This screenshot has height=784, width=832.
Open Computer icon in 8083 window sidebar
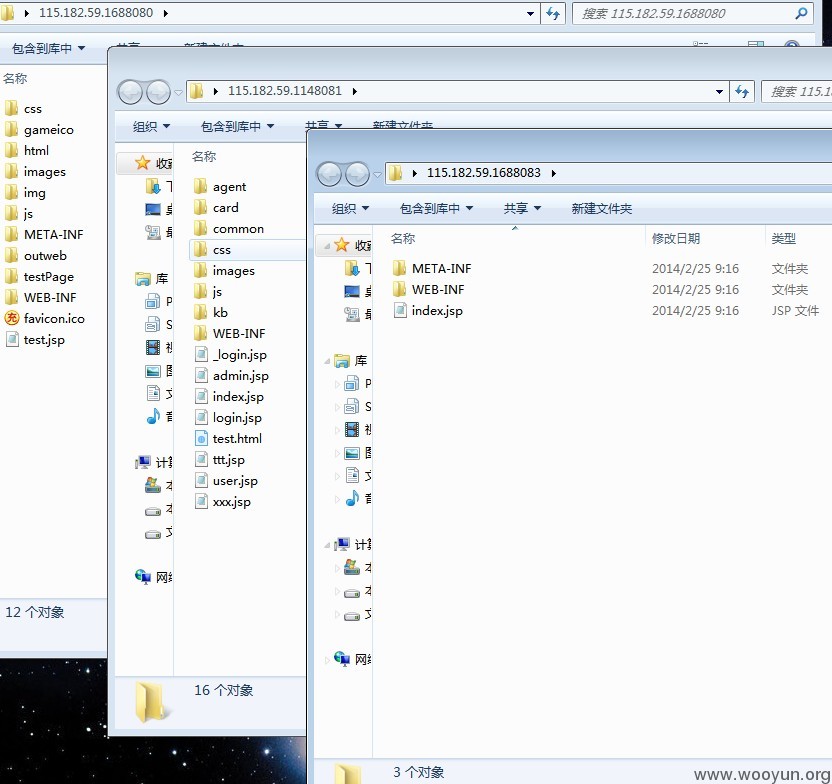coord(342,544)
